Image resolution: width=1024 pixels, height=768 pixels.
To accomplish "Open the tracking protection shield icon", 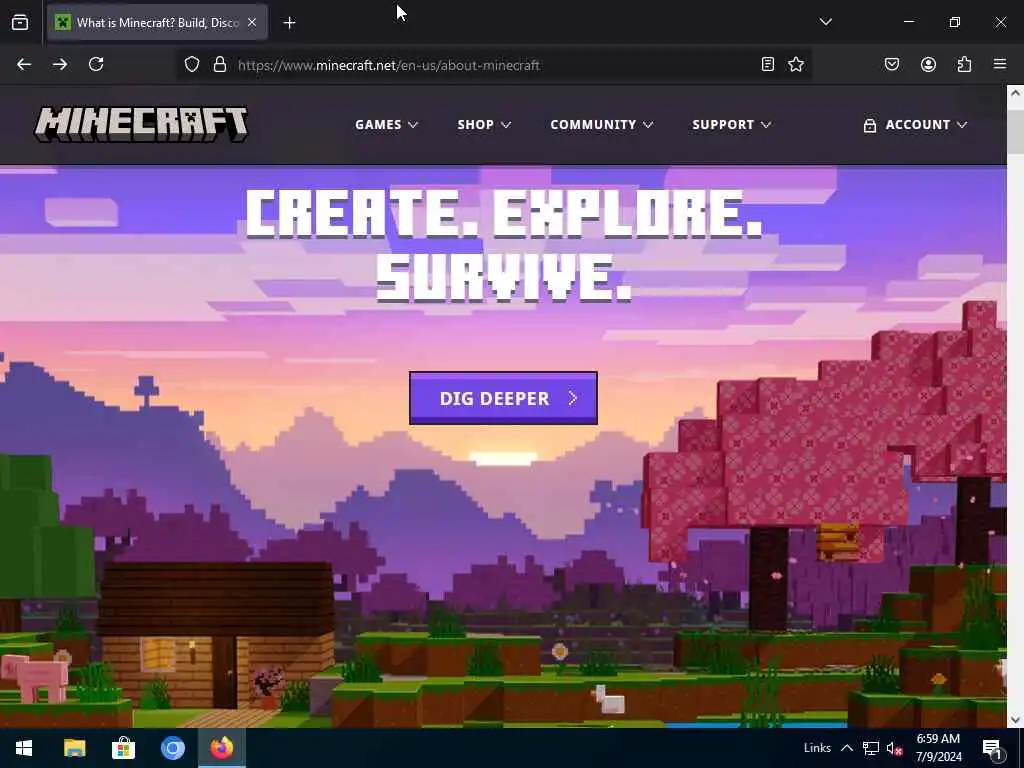I will tap(191, 64).
